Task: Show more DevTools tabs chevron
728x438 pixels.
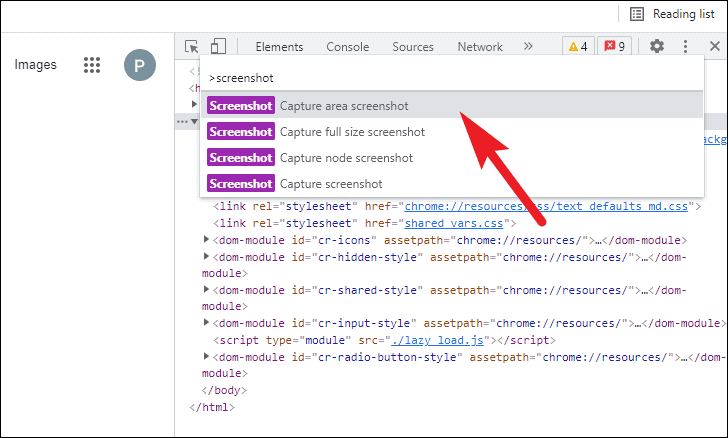Action: pos(528,46)
